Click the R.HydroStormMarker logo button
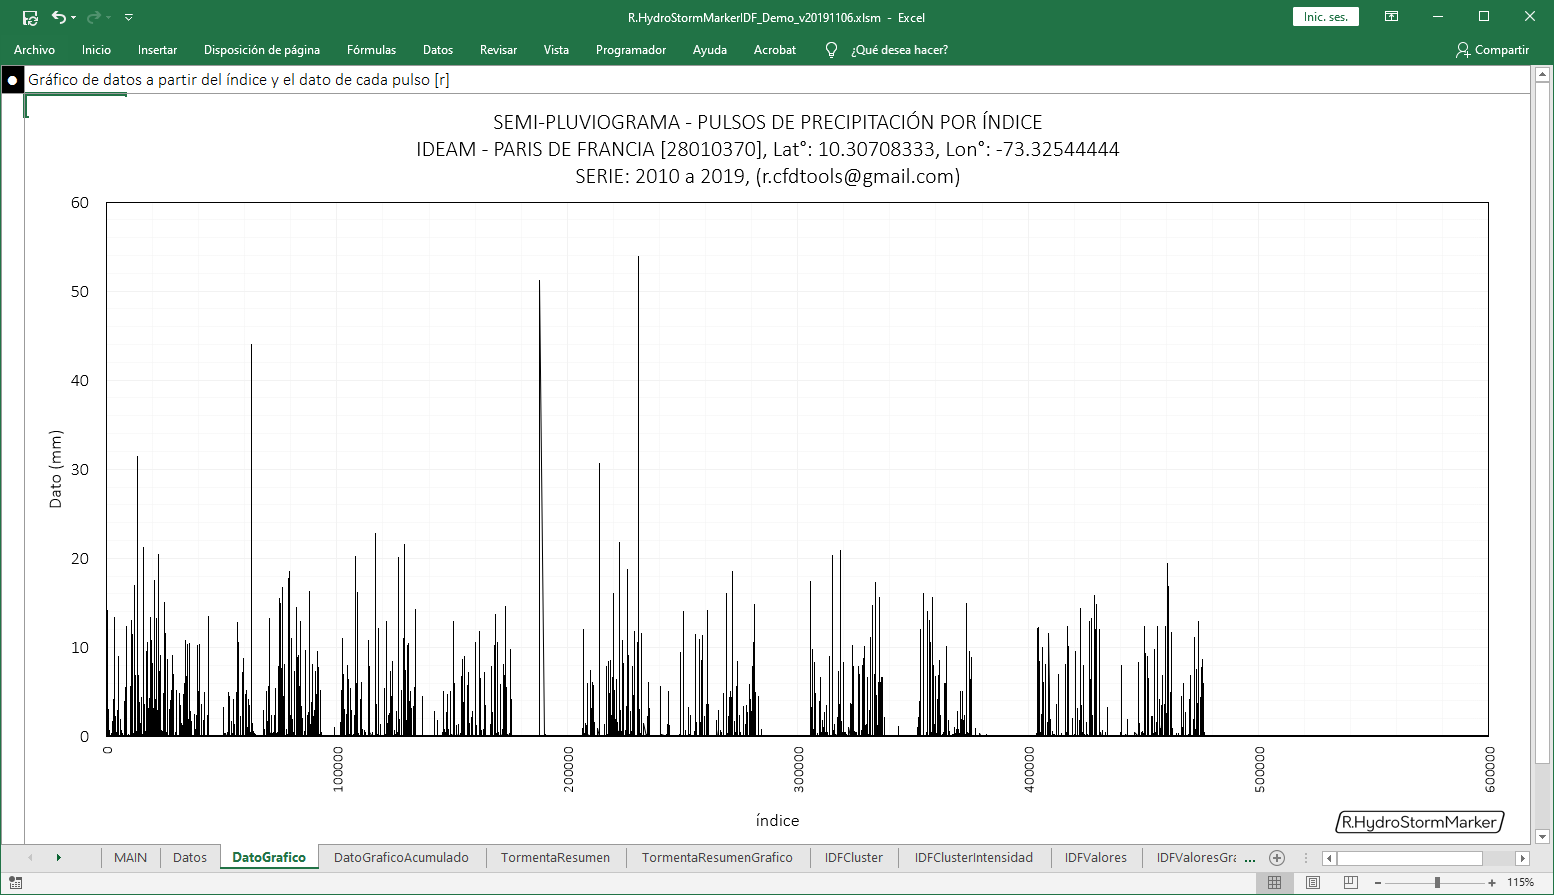The image size is (1554, 895). (x=1420, y=822)
